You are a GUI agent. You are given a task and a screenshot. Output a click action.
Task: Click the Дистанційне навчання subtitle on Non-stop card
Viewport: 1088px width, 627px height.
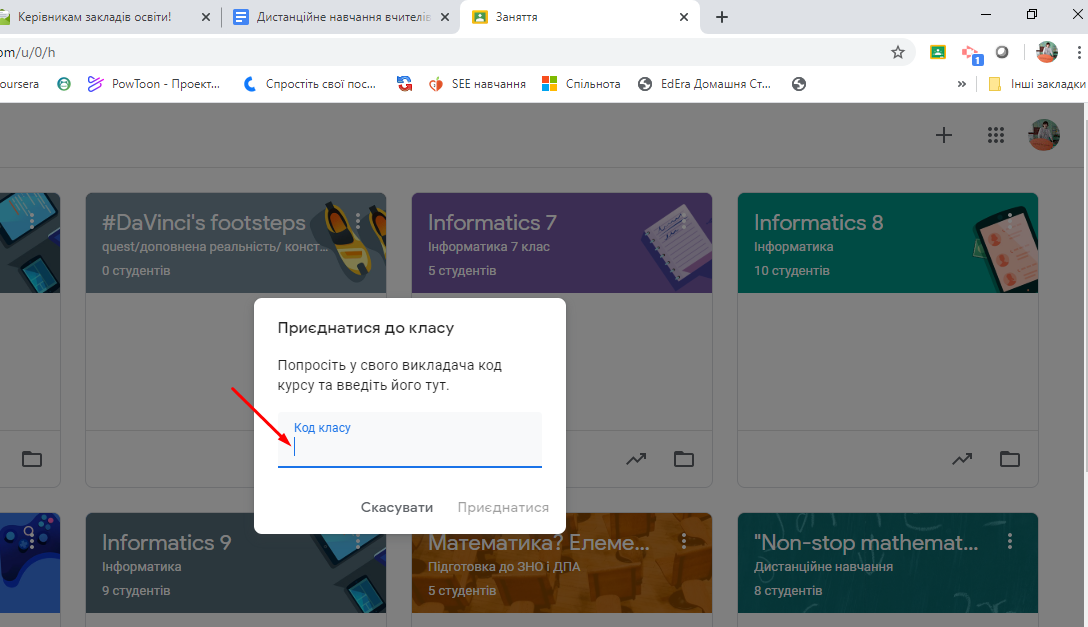click(x=824, y=567)
